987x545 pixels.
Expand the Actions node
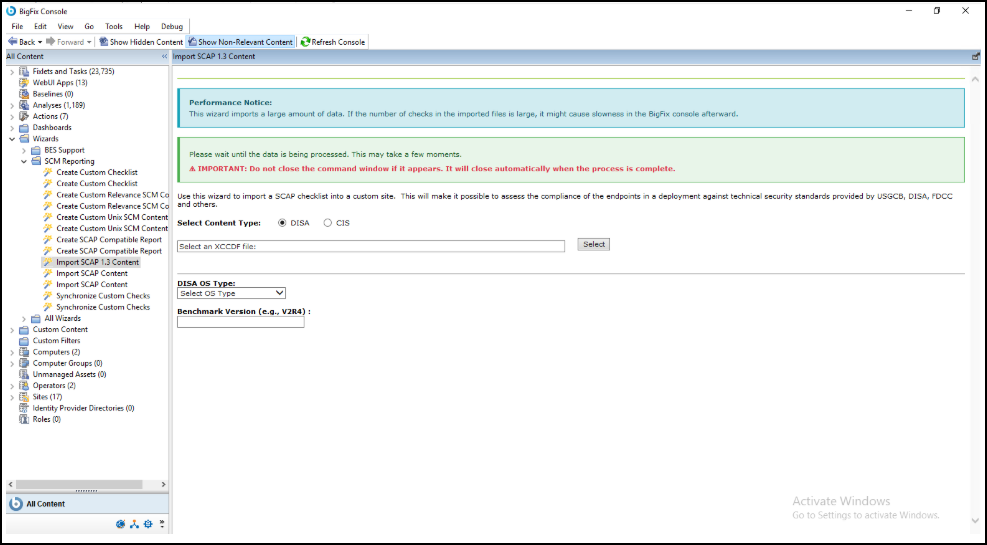pyautogui.click(x=12, y=116)
